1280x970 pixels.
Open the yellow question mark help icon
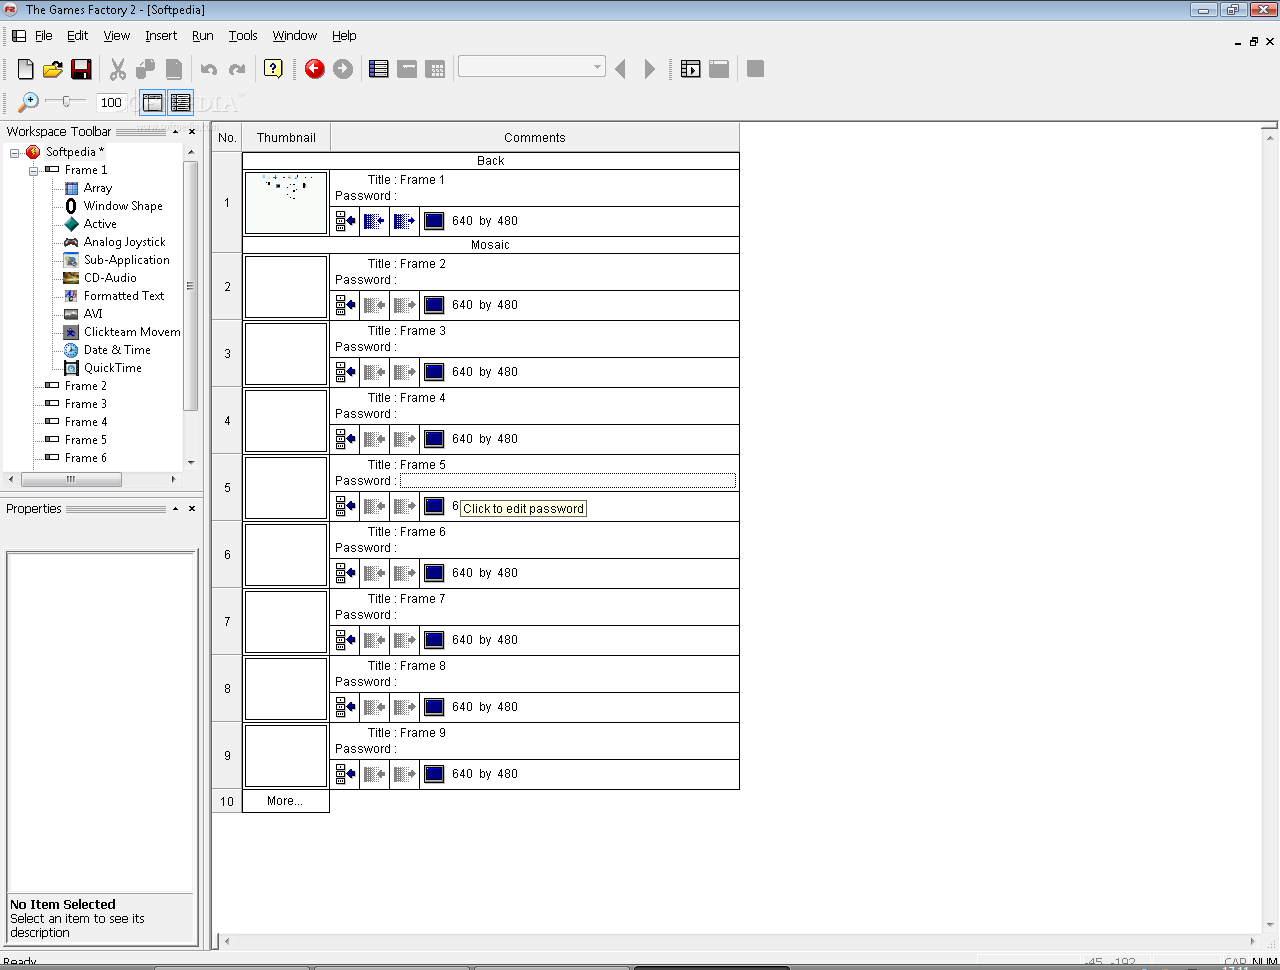pyautogui.click(x=273, y=69)
